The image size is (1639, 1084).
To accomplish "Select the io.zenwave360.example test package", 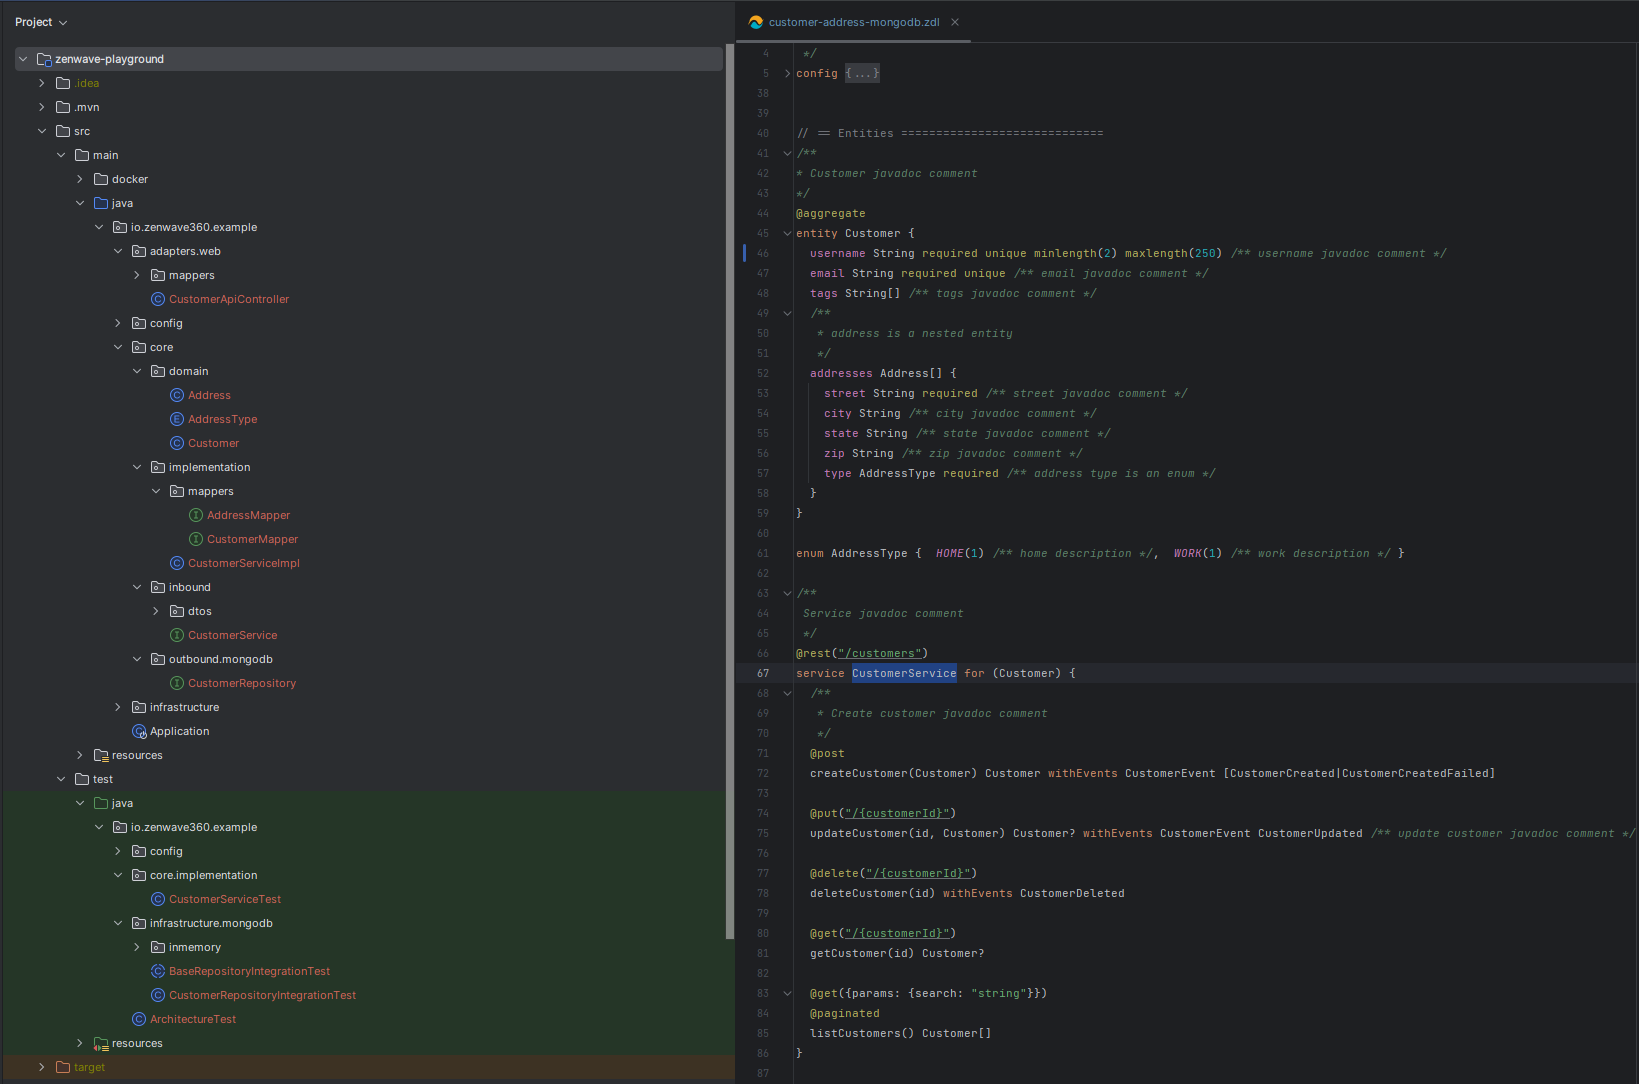I will click(194, 827).
